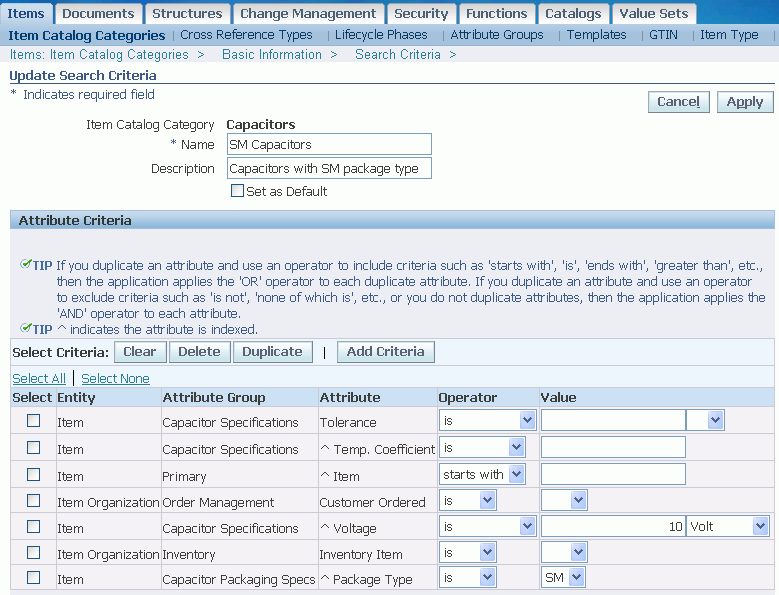Check the Voltage row checkbox
This screenshot has width=779, height=595.
33,526
